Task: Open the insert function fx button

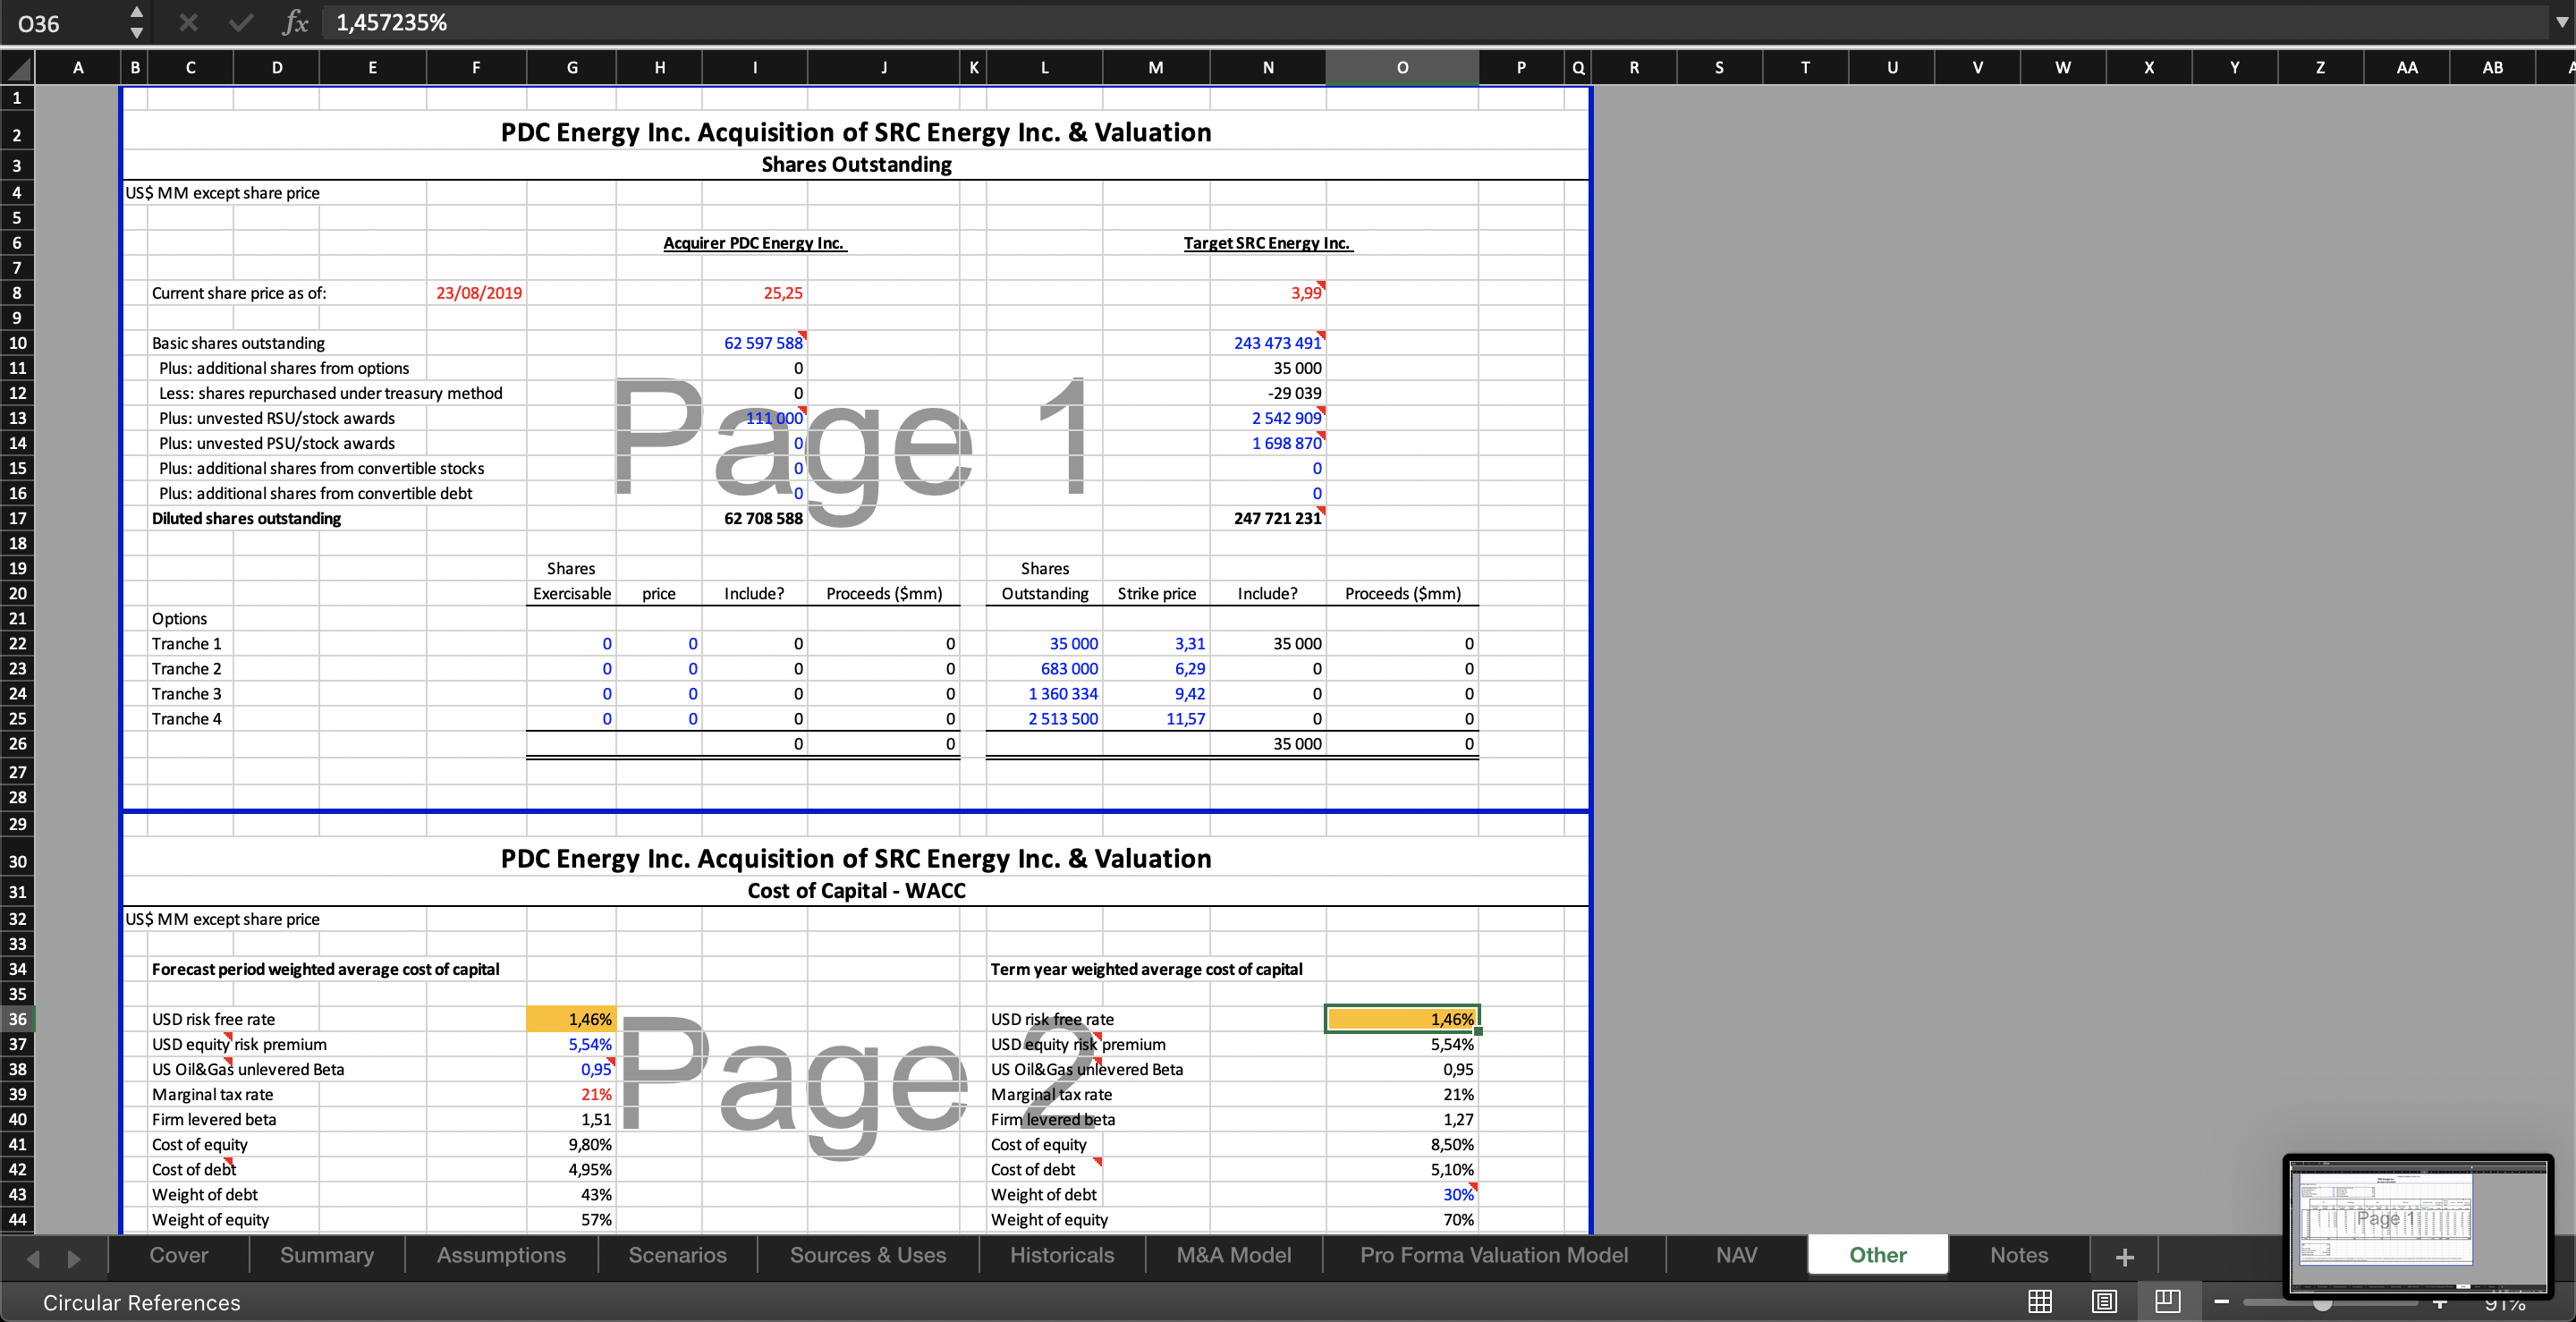Action: click(x=295, y=22)
